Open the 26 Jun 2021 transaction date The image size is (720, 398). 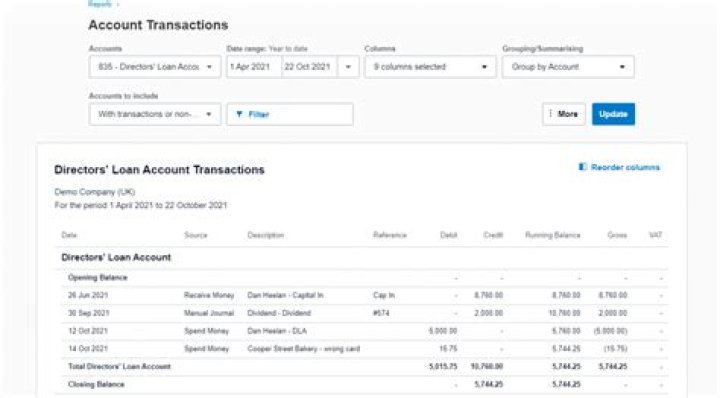coord(88,295)
